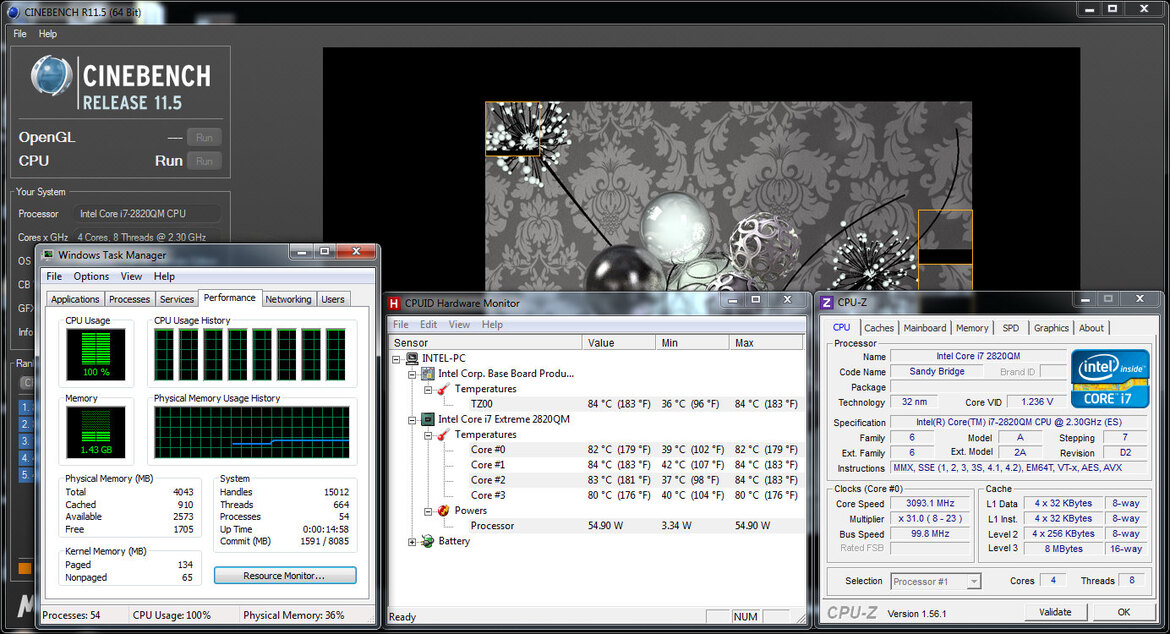Open the Memory tab in CPU-Z
This screenshot has width=1170, height=634.
[972, 327]
